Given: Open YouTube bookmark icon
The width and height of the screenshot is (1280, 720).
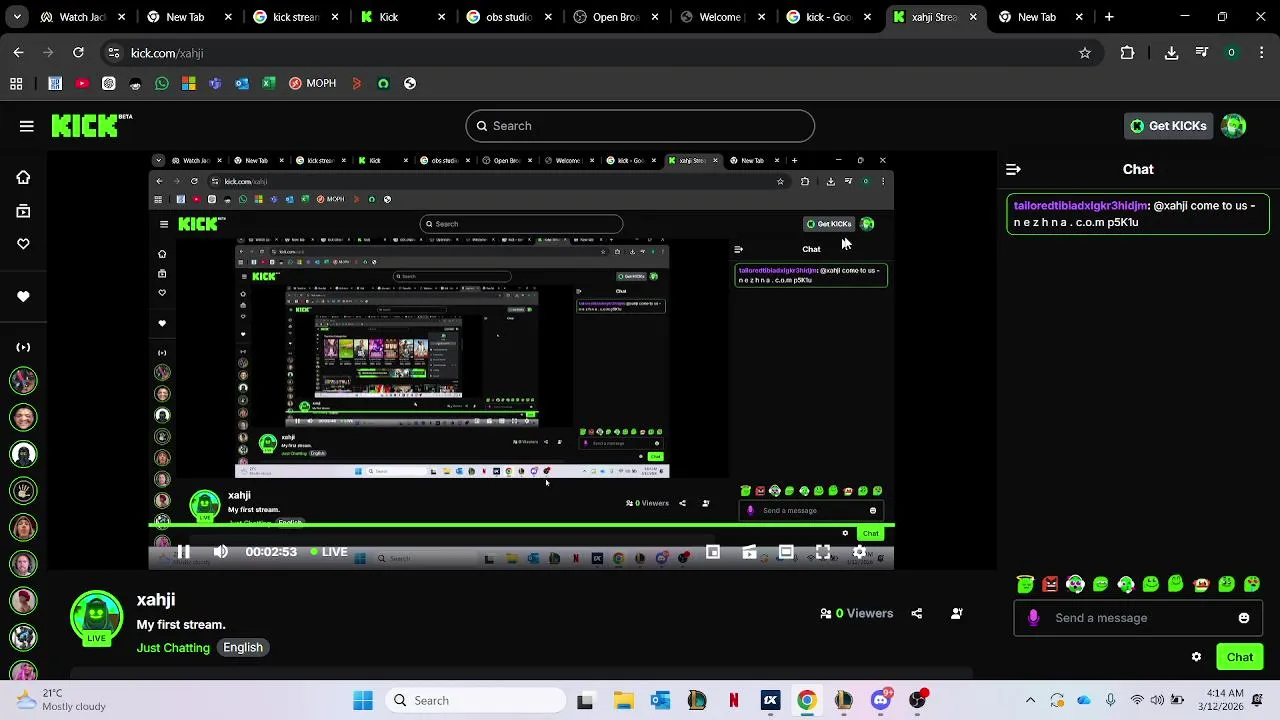Looking at the screenshot, I should [82, 84].
